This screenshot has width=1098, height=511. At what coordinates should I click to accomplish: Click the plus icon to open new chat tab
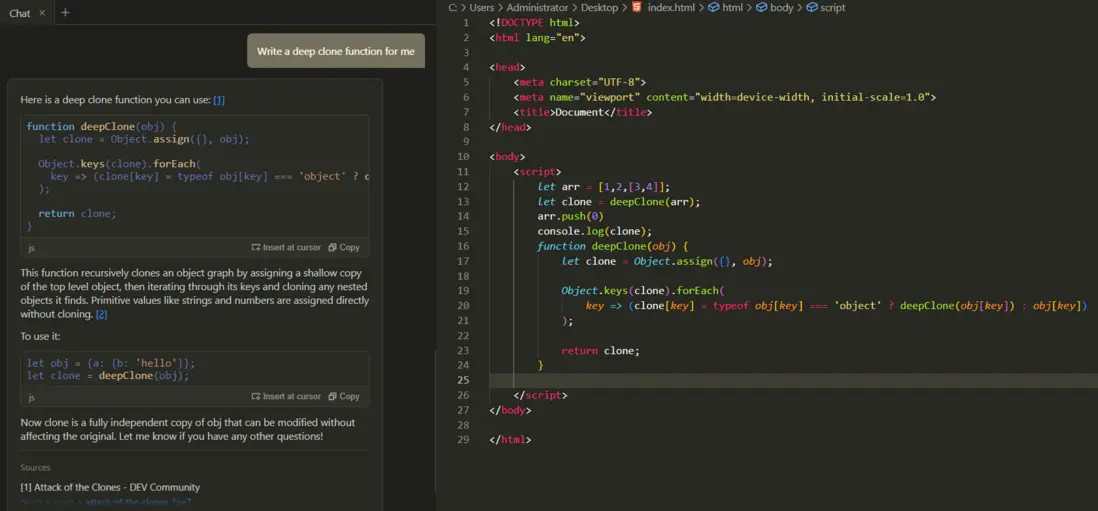pyautogui.click(x=65, y=13)
